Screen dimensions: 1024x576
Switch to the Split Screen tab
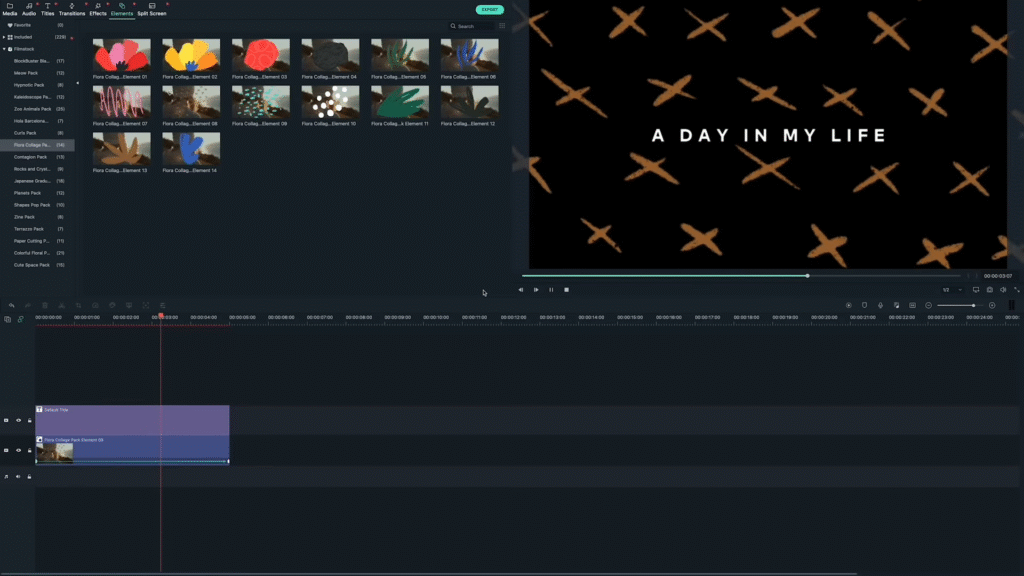(x=152, y=10)
